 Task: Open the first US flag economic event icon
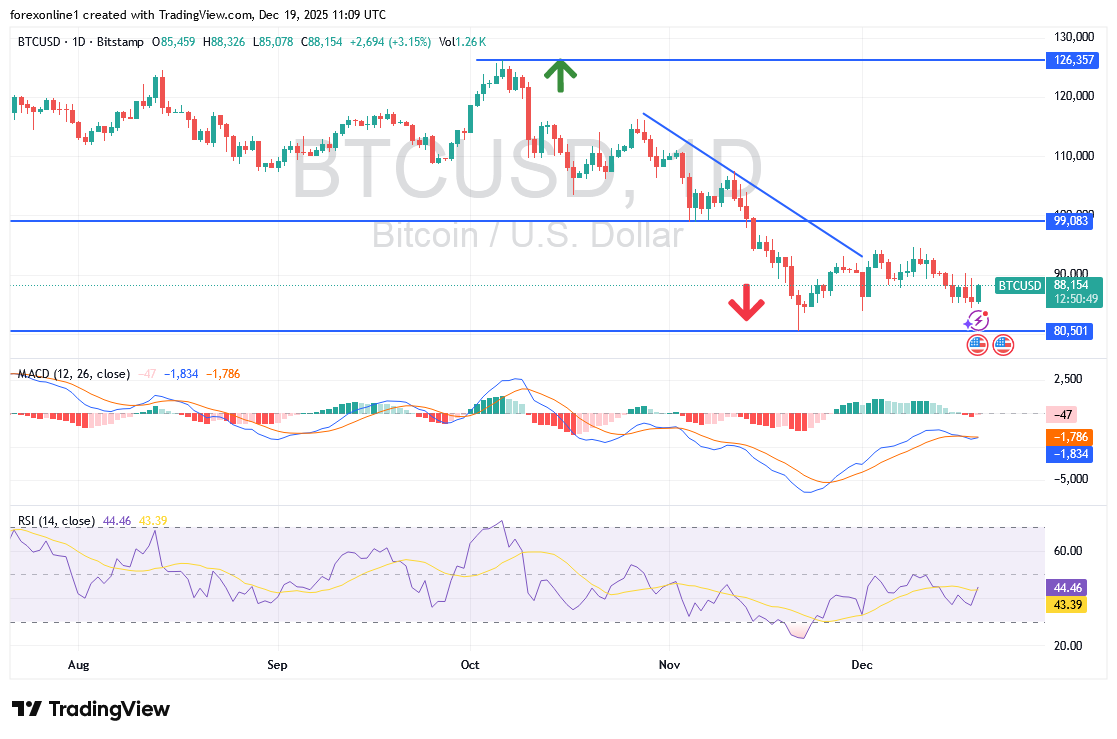tap(976, 344)
